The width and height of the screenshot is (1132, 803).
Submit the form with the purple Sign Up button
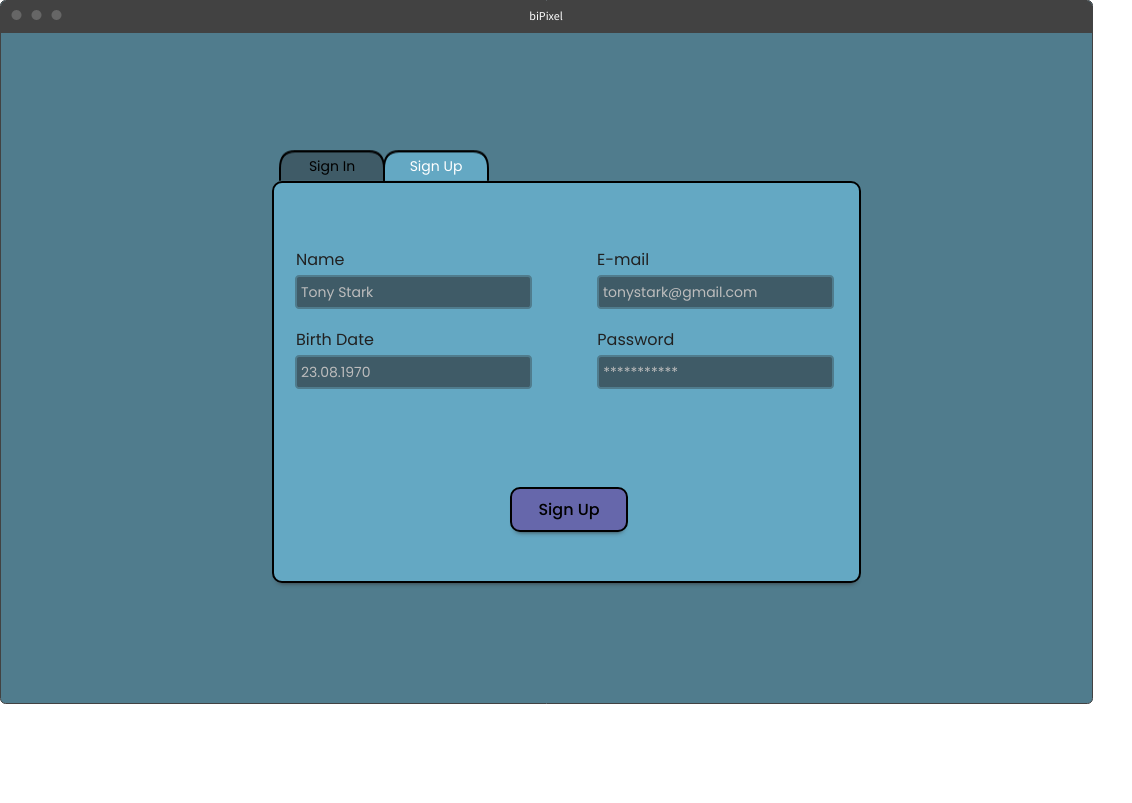pos(569,510)
